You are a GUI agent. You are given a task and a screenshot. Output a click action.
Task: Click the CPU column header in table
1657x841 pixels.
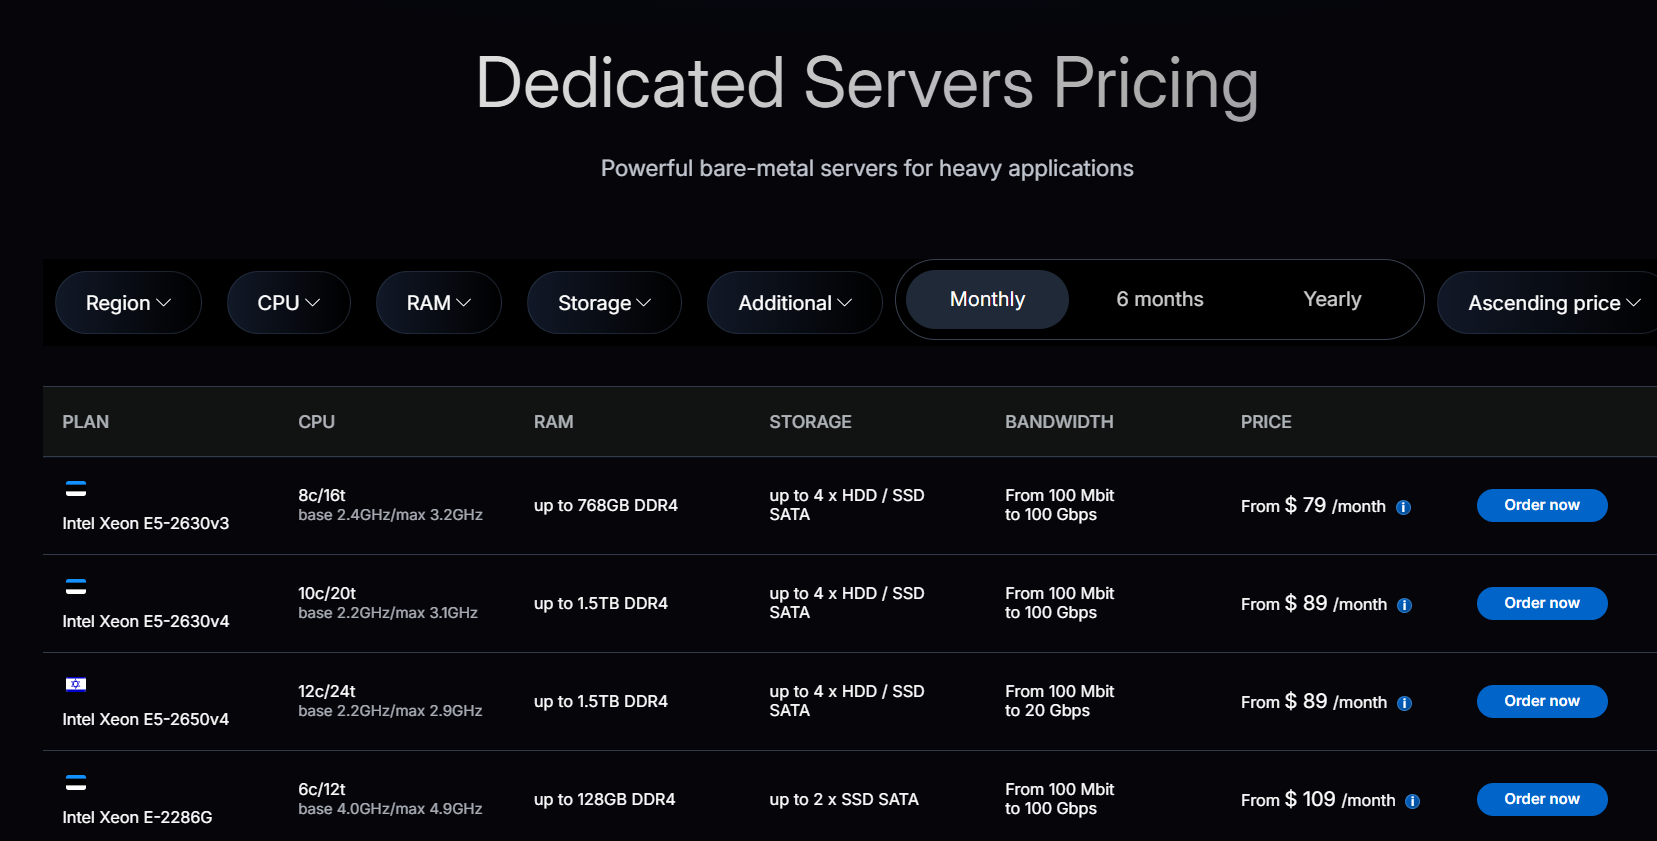pyautogui.click(x=316, y=422)
